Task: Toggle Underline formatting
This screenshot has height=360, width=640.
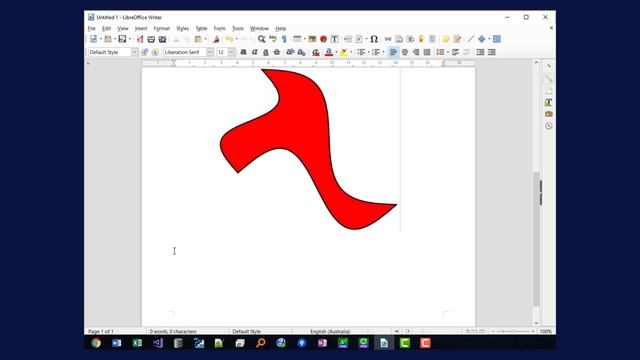Action: click(x=266, y=52)
